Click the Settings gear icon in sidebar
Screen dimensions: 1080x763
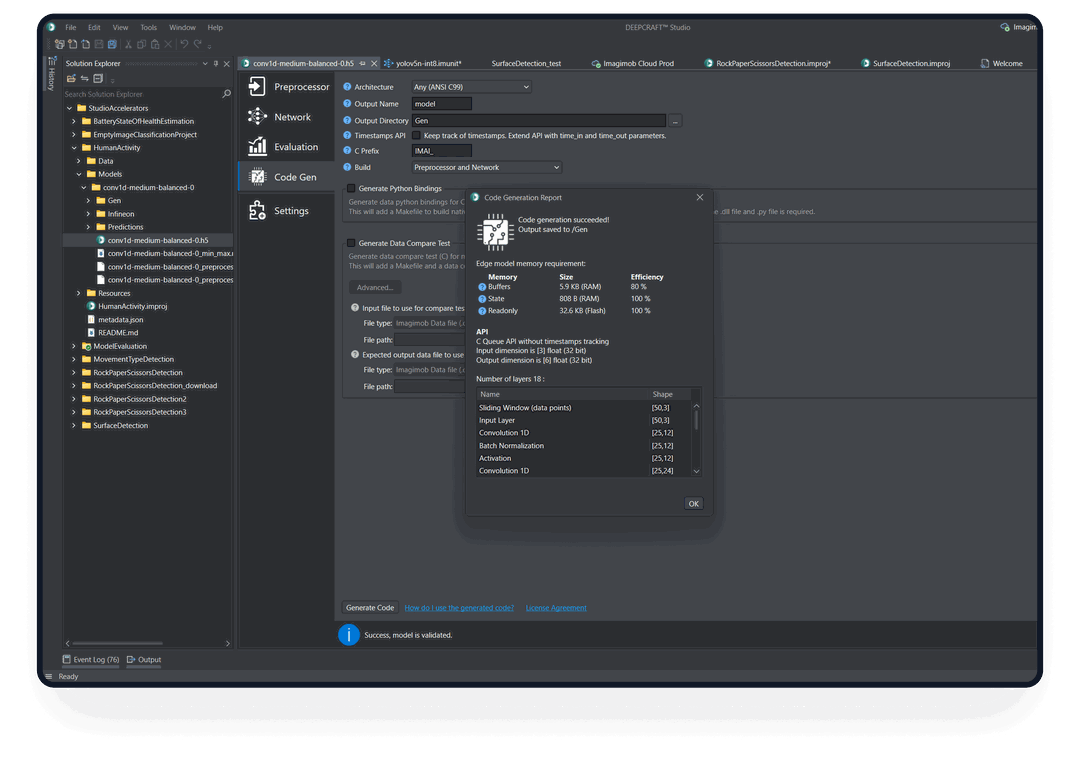pyautogui.click(x=257, y=211)
